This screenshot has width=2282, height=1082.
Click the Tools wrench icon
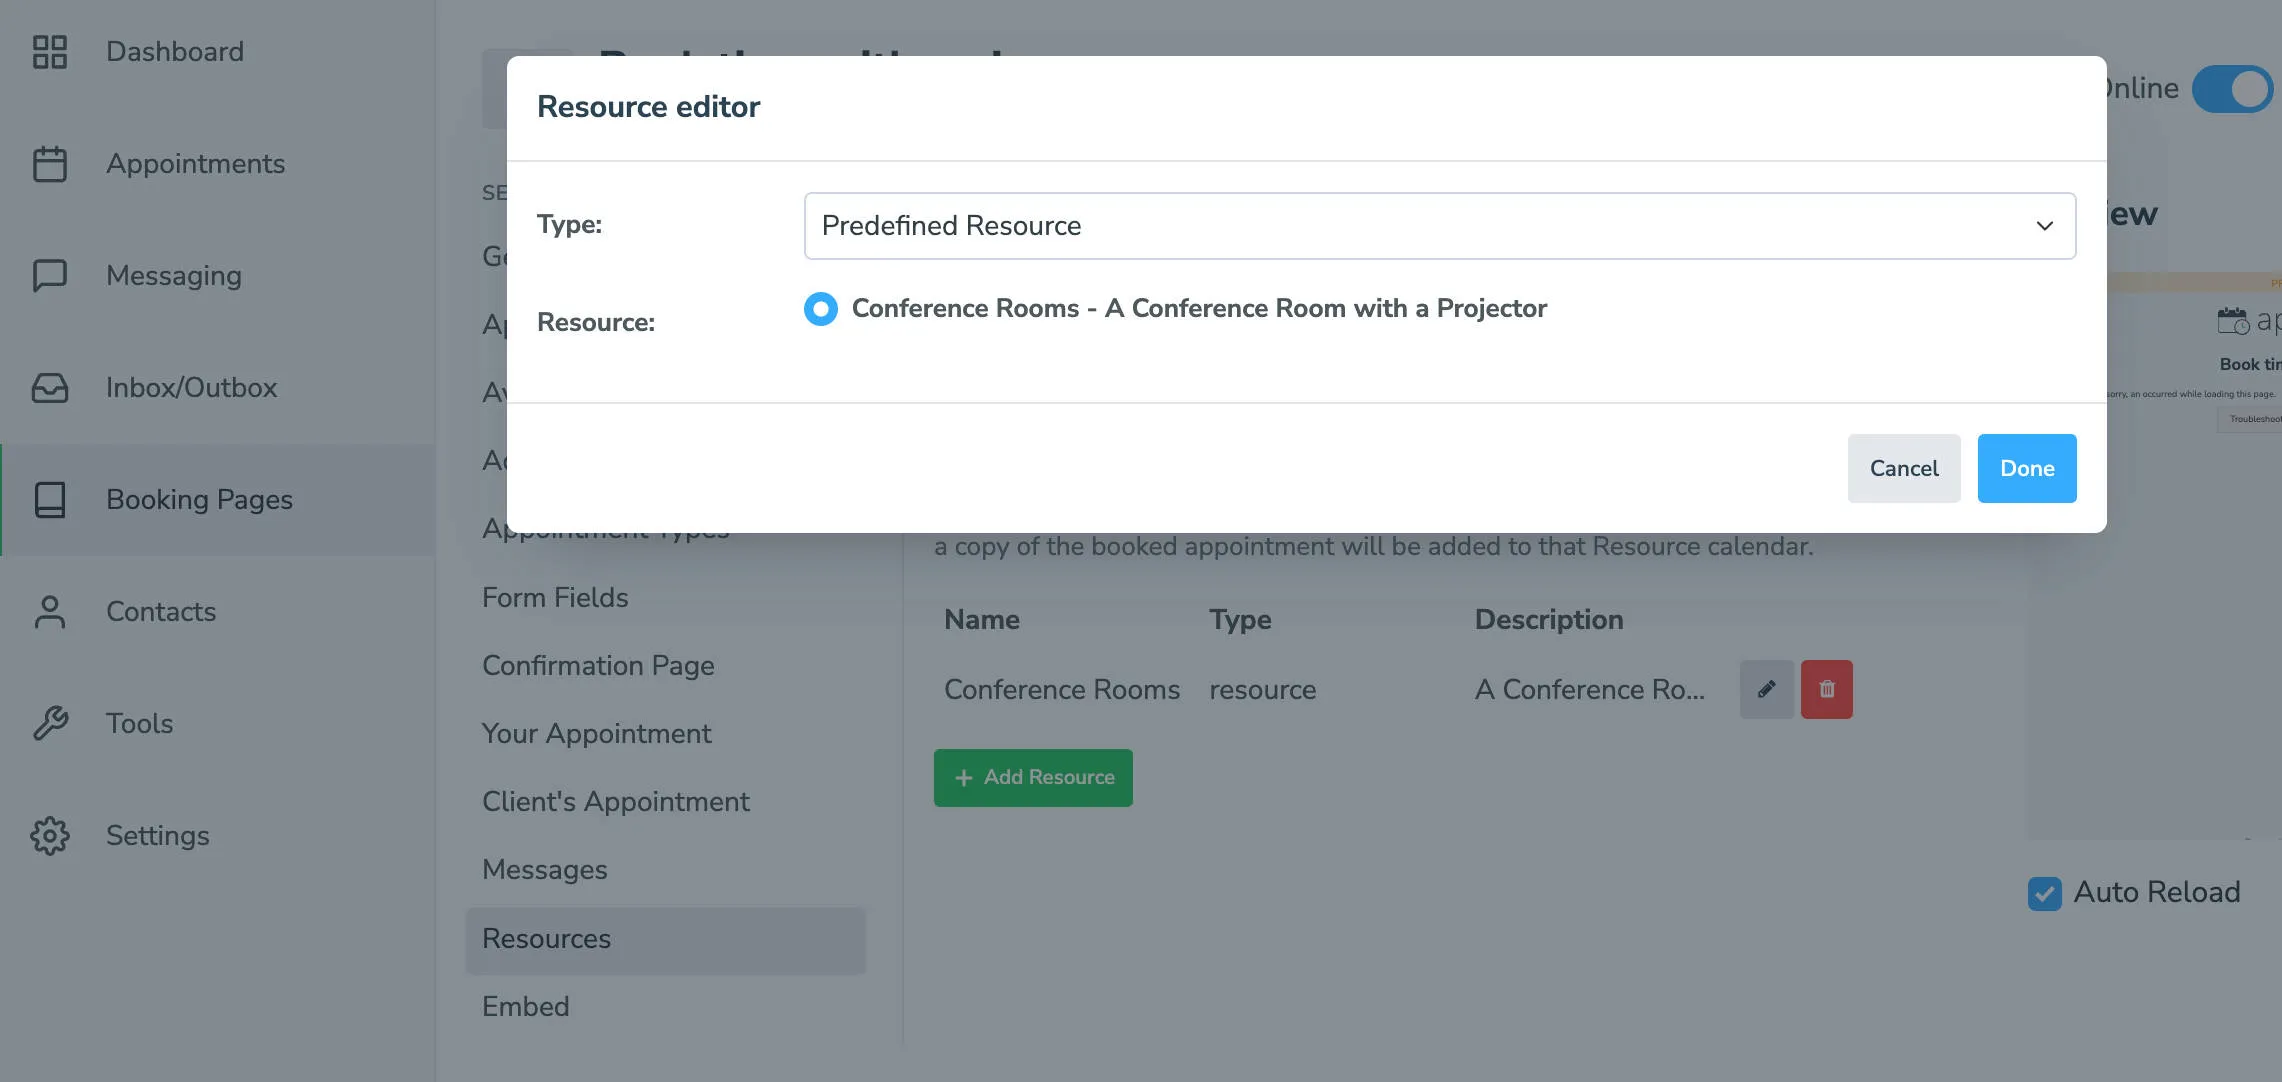[50, 724]
